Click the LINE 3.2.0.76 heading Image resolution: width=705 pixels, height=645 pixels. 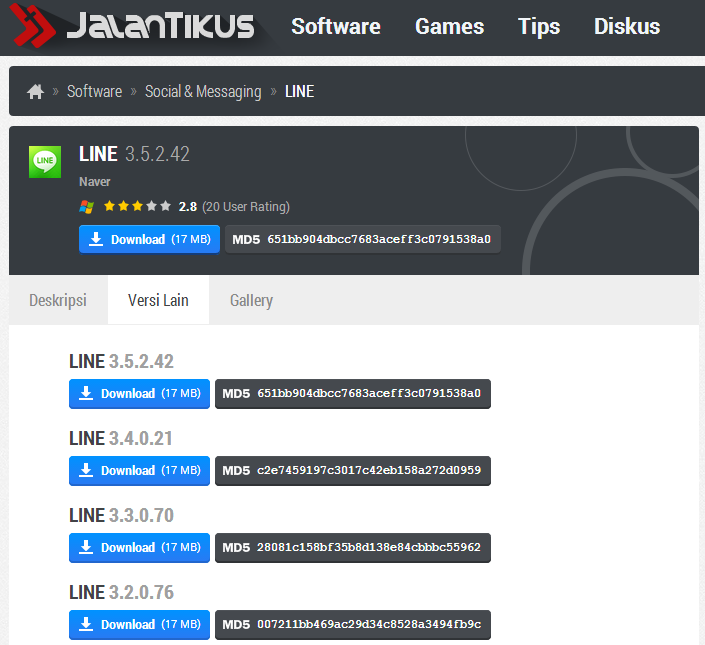click(121, 592)
